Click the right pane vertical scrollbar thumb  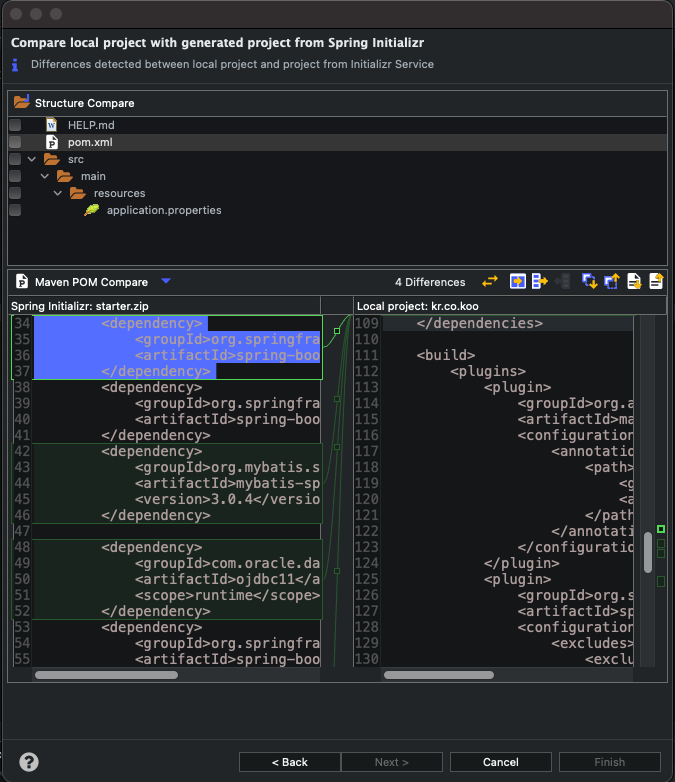[648, 552]
